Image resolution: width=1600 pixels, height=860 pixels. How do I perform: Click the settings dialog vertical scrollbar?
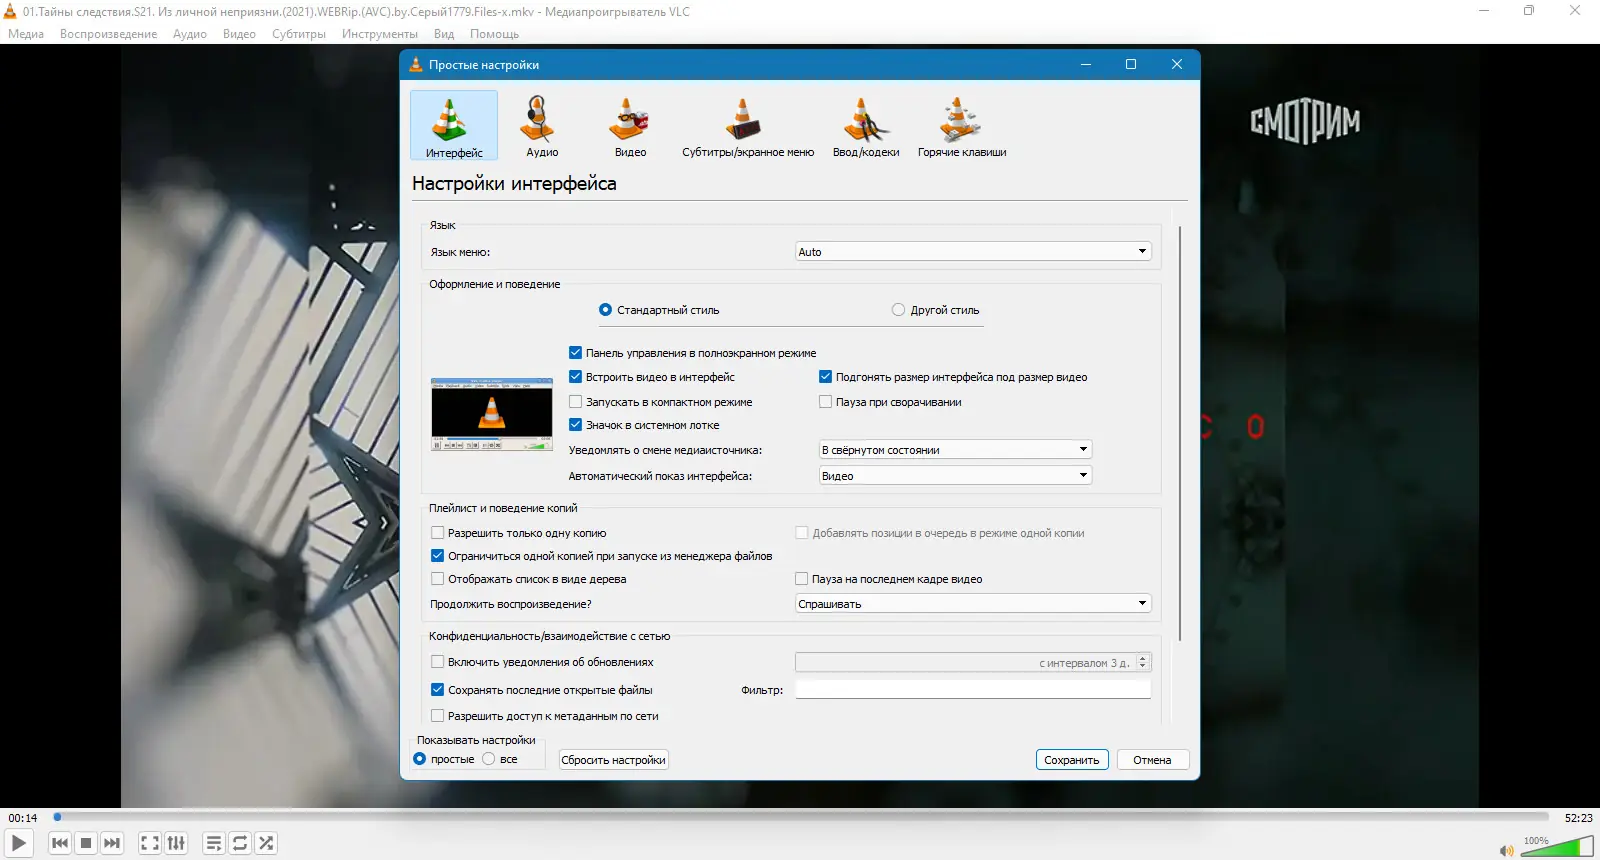[x=1181, y=434]
